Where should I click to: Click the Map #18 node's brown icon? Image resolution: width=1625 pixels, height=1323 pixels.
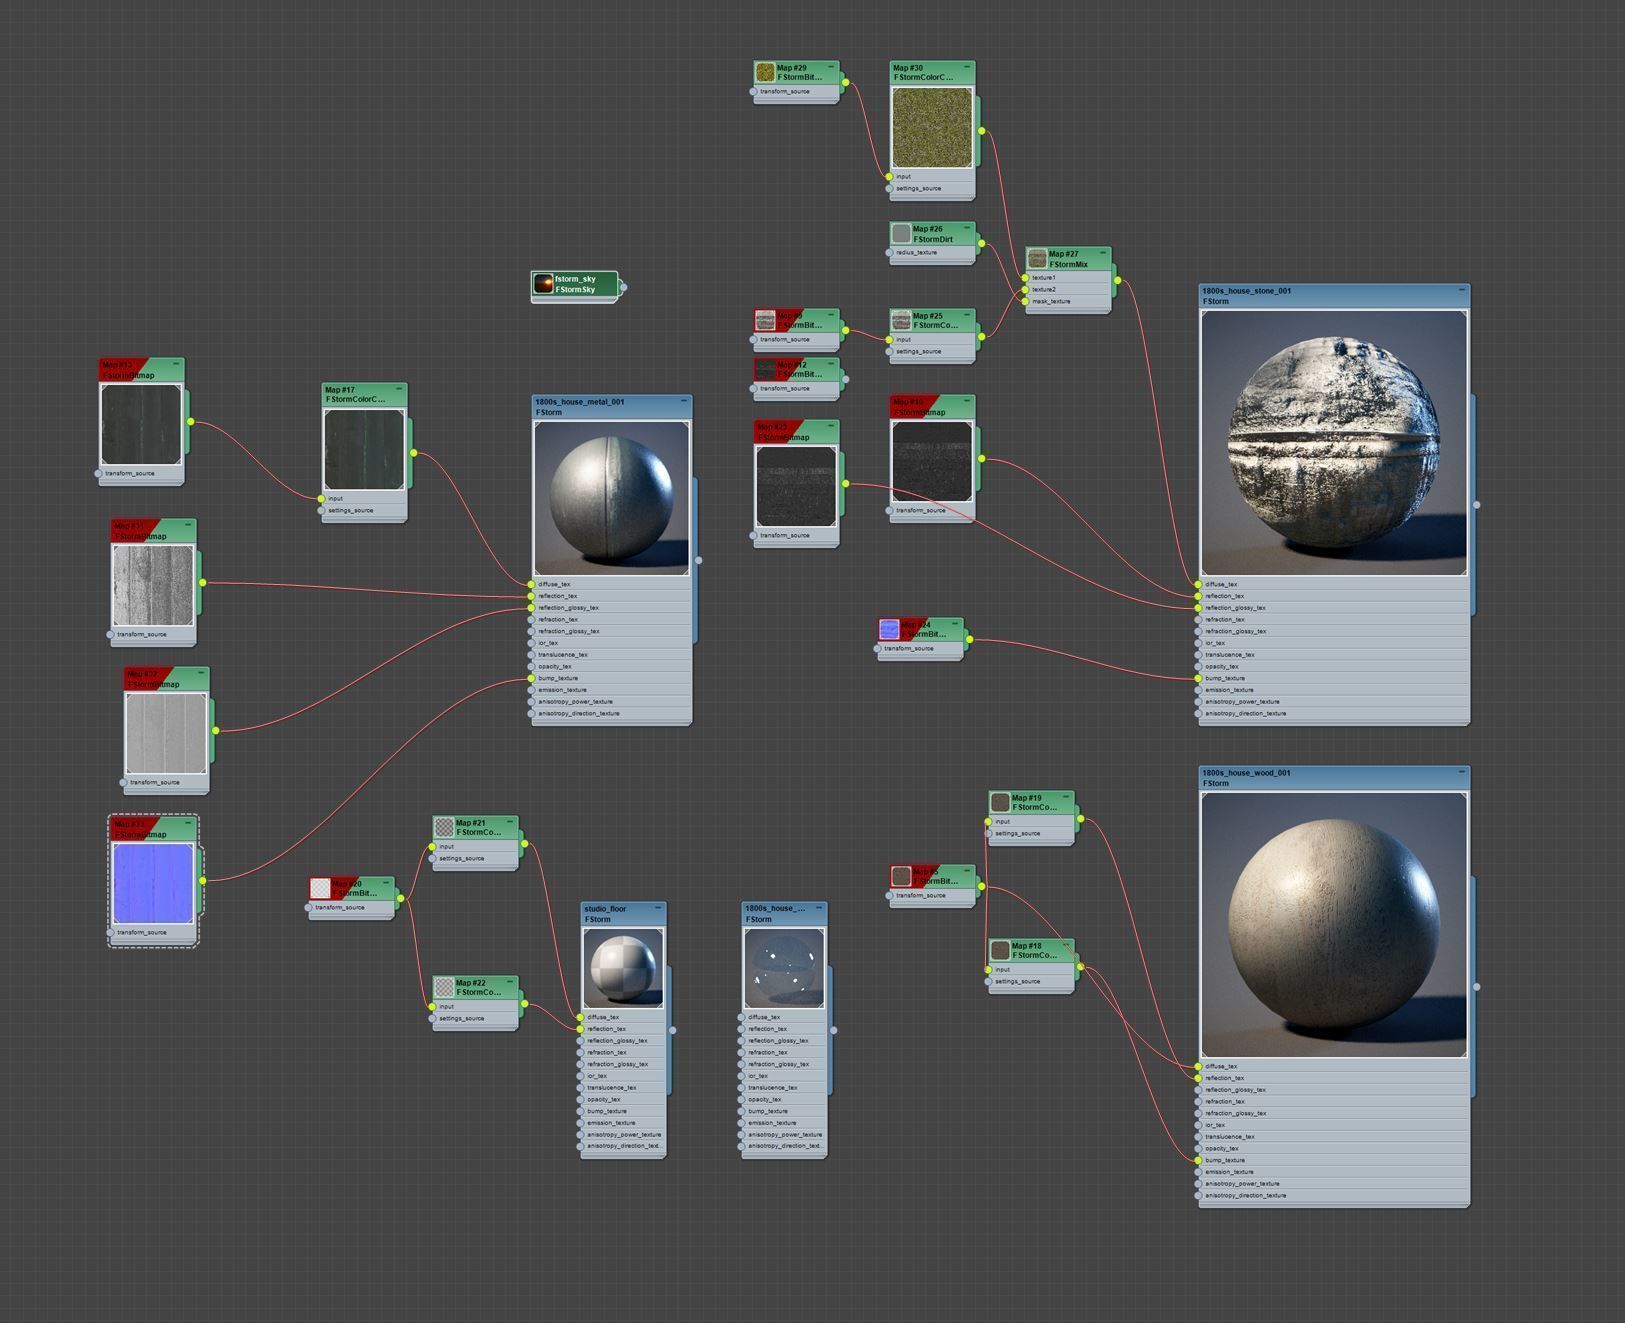tap(1001, 950)
